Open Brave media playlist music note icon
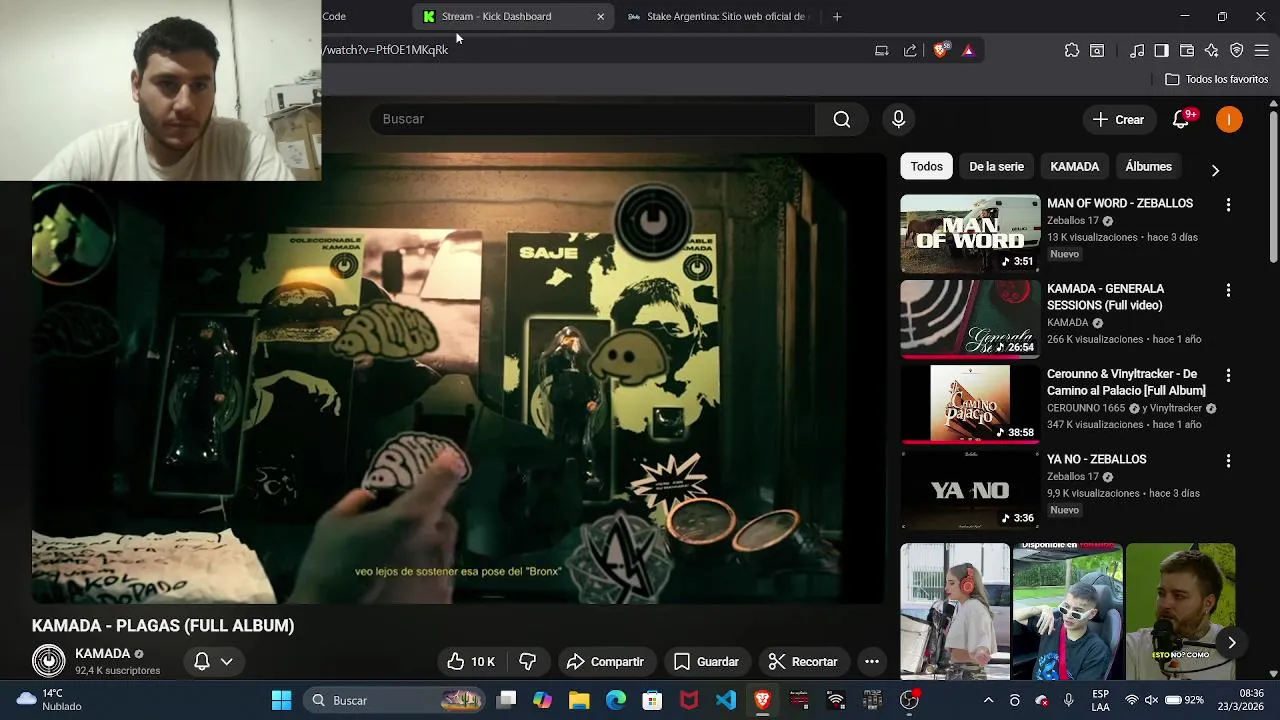This screenshot has height=720, width=1280. 1137,50
